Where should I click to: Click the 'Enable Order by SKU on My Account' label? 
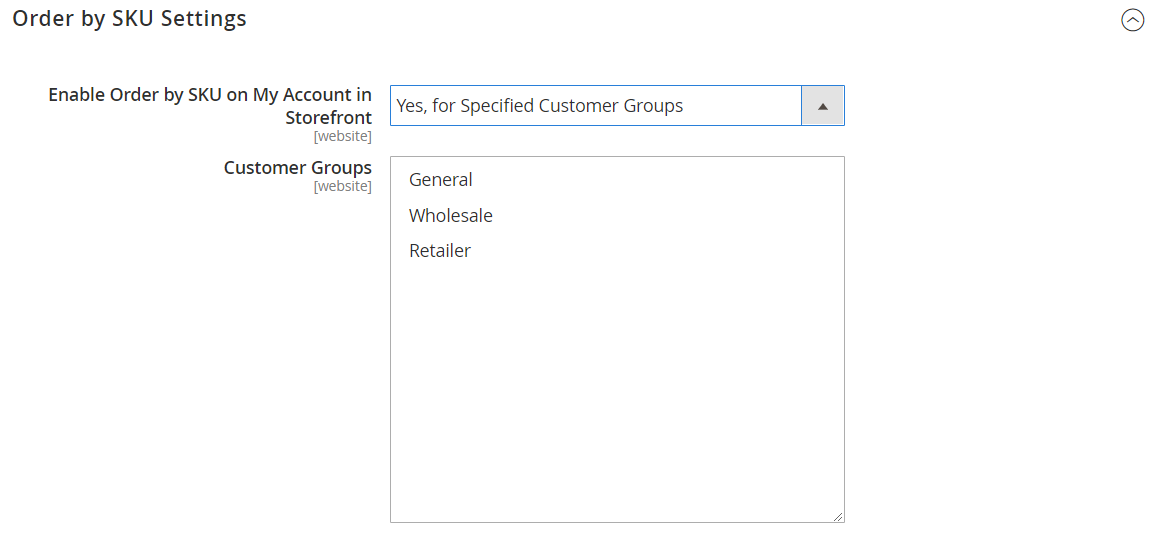pos(210,95)
